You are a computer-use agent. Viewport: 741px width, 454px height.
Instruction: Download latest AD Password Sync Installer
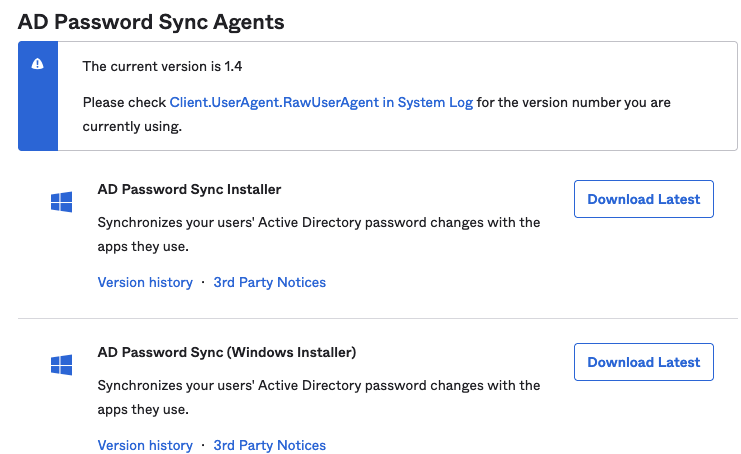[643, 199]
